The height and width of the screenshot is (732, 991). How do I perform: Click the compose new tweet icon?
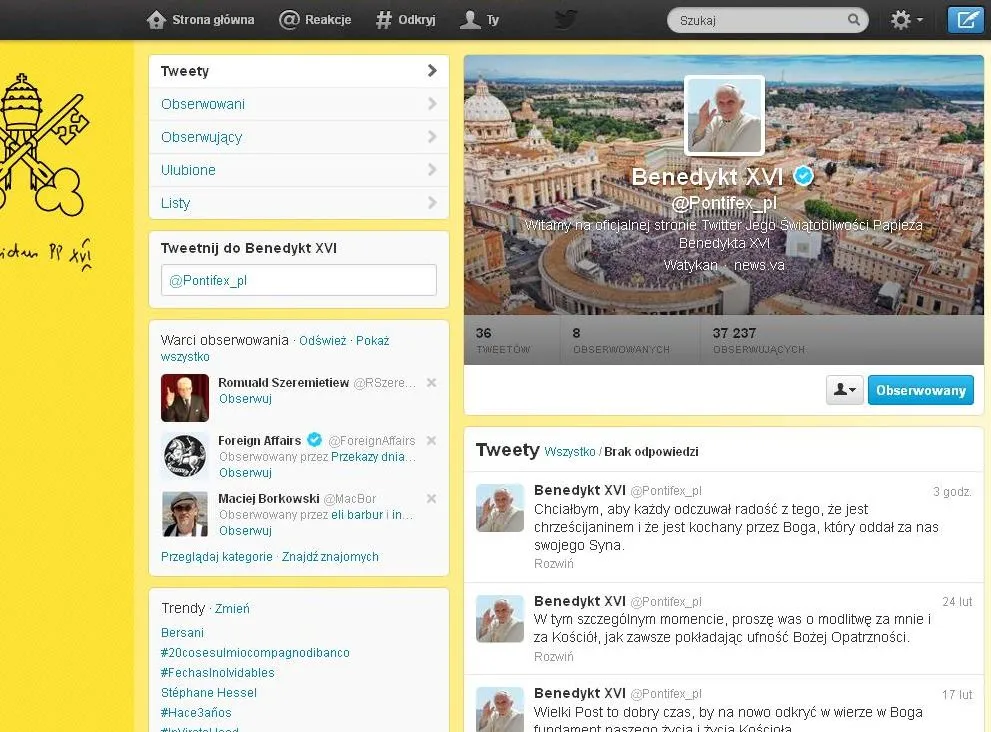tap(965, 20)
